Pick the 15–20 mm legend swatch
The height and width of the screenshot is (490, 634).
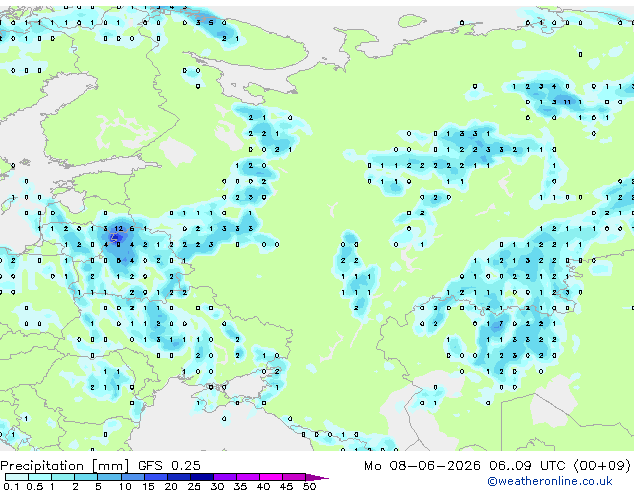pyautogui.click(x=155, y=477)
